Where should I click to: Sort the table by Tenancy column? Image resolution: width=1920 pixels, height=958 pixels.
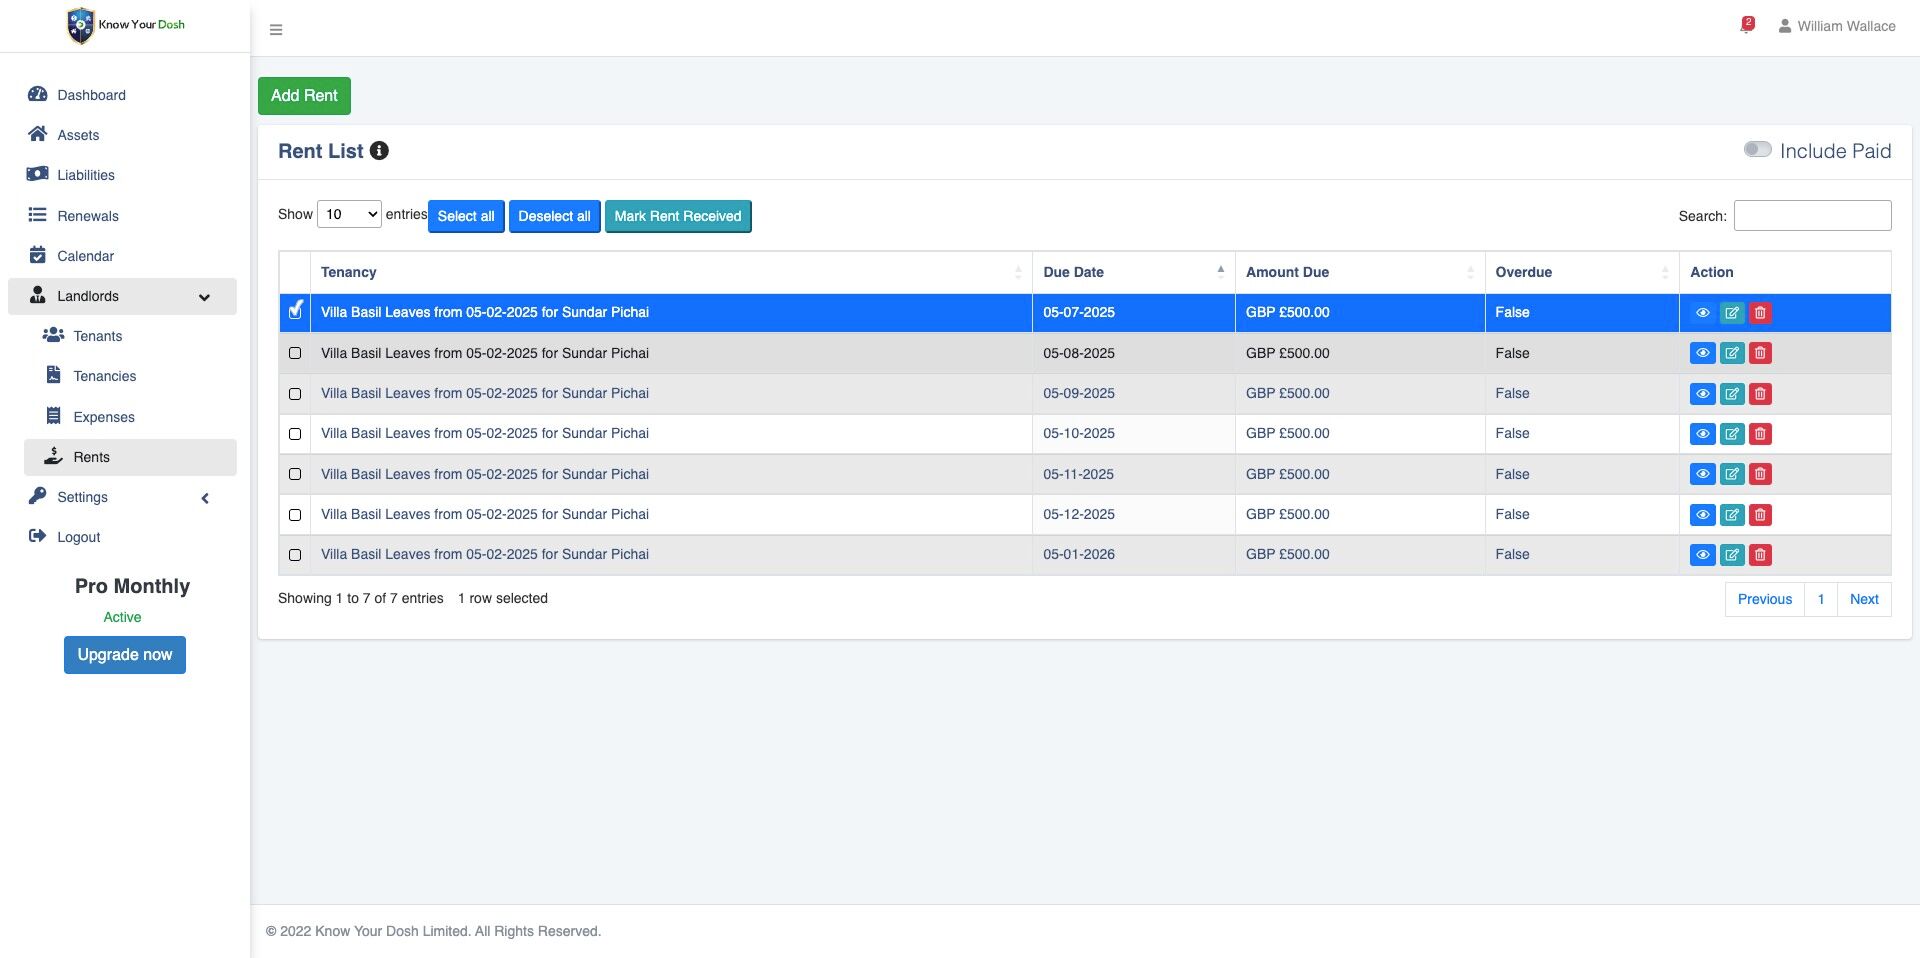click(670, 272)
